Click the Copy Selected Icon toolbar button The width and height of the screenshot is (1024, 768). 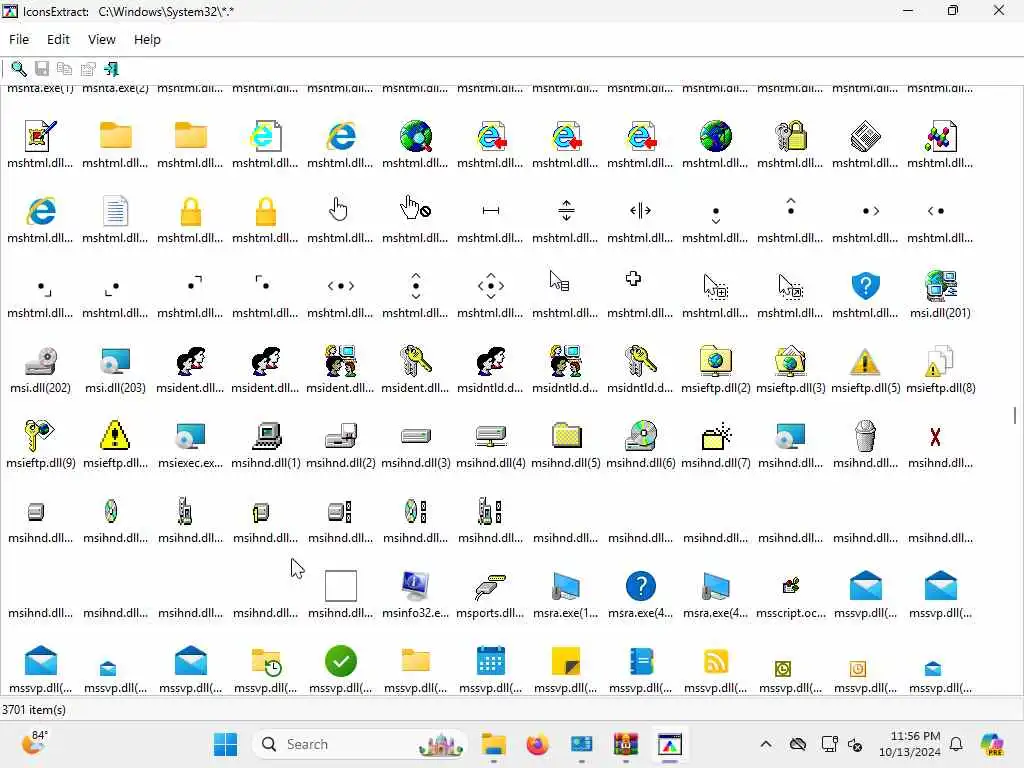pyautogui.click(x=64, y=69)
